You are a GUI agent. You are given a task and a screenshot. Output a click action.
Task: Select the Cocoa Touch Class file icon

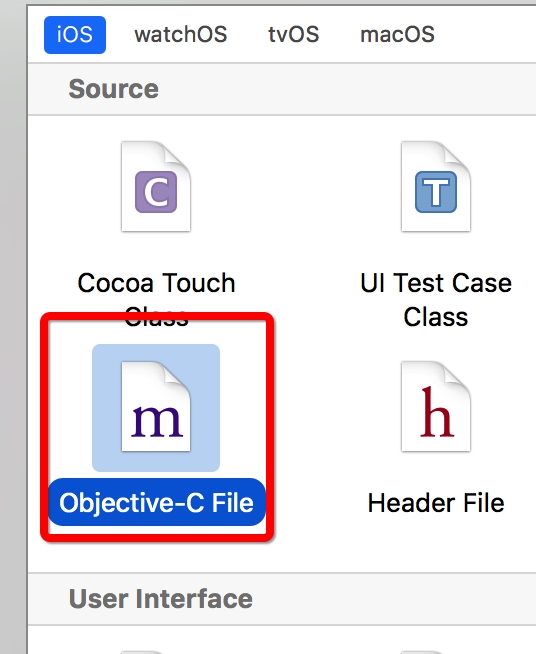[156, 186]
